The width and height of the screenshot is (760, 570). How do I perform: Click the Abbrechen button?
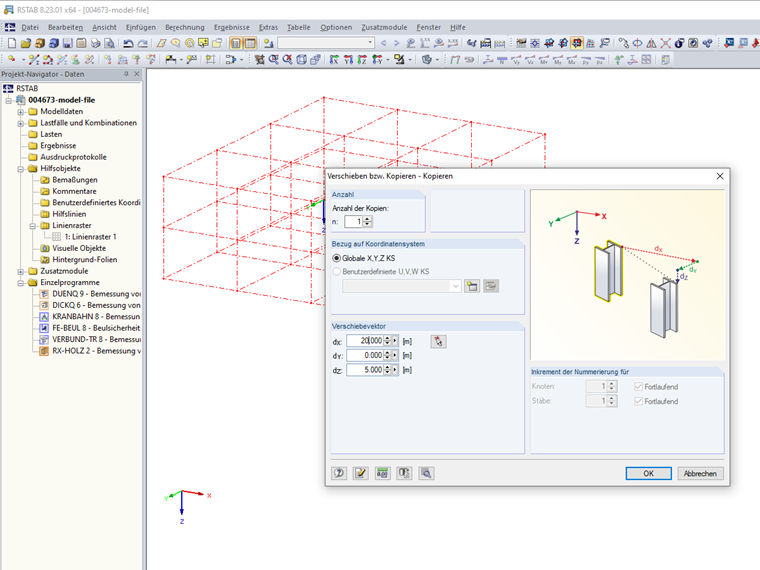[x=700, y=474]
